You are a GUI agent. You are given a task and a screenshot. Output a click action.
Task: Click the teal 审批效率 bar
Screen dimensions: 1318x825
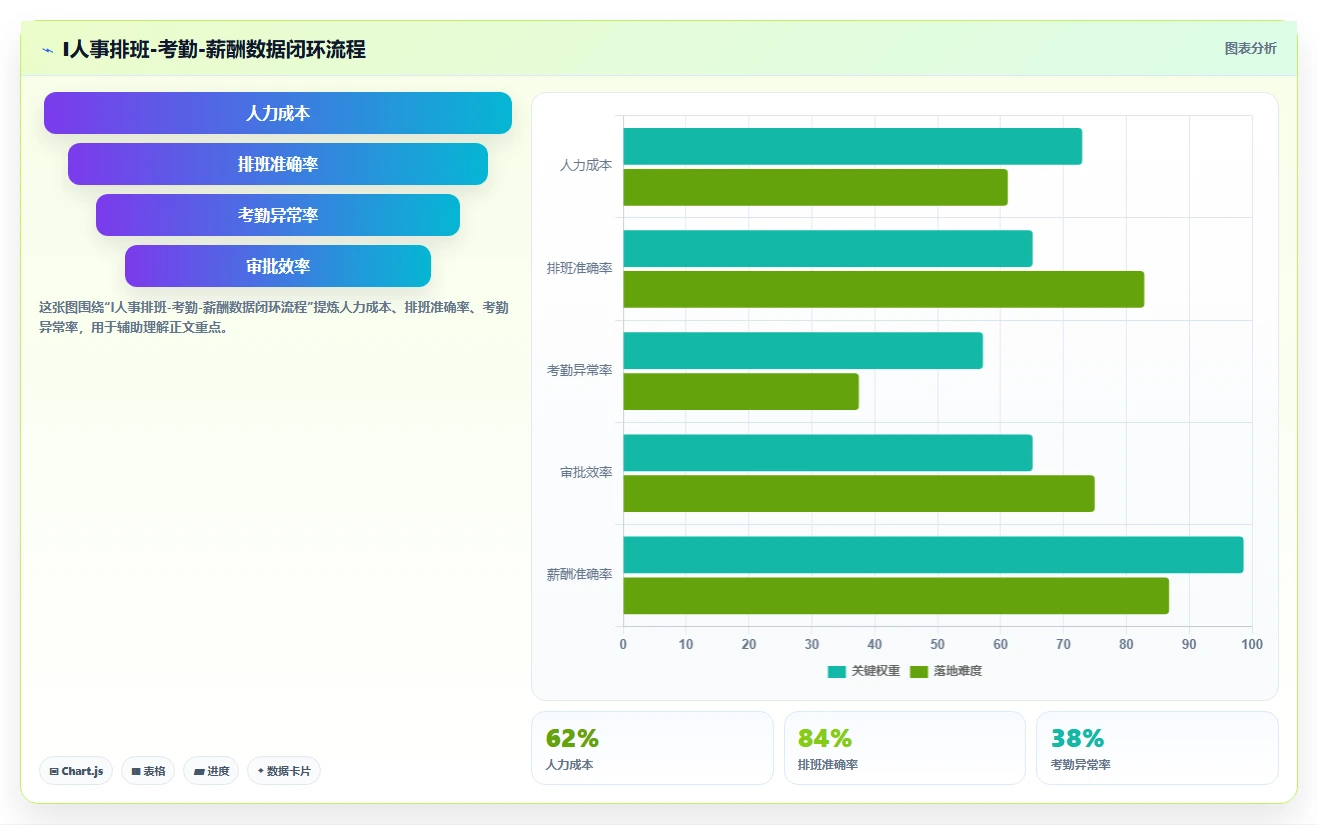[828, 453]
